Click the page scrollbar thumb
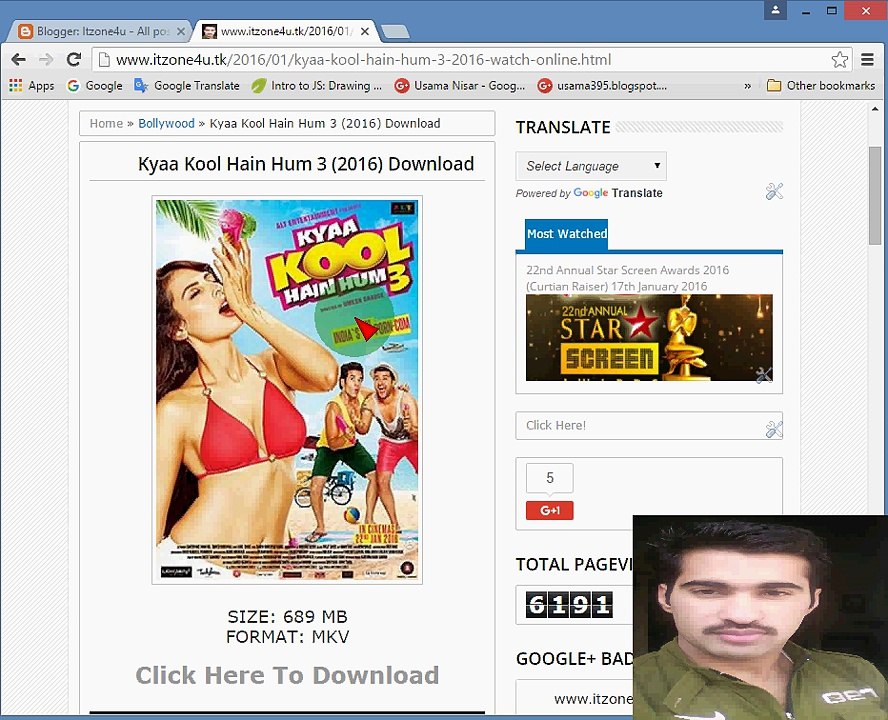This screenshot has height=720, width=888. tap(875, 195)
